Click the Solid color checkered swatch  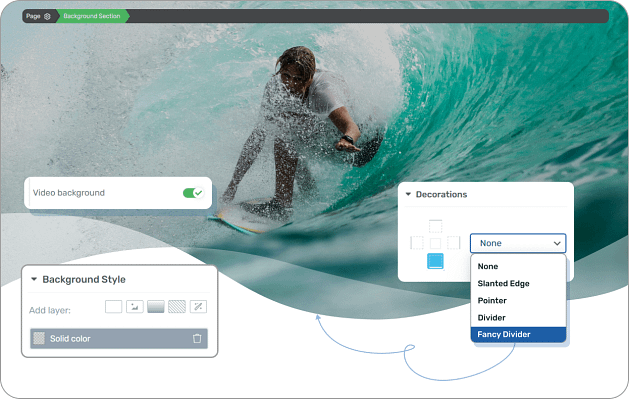(x=39, y=338)
